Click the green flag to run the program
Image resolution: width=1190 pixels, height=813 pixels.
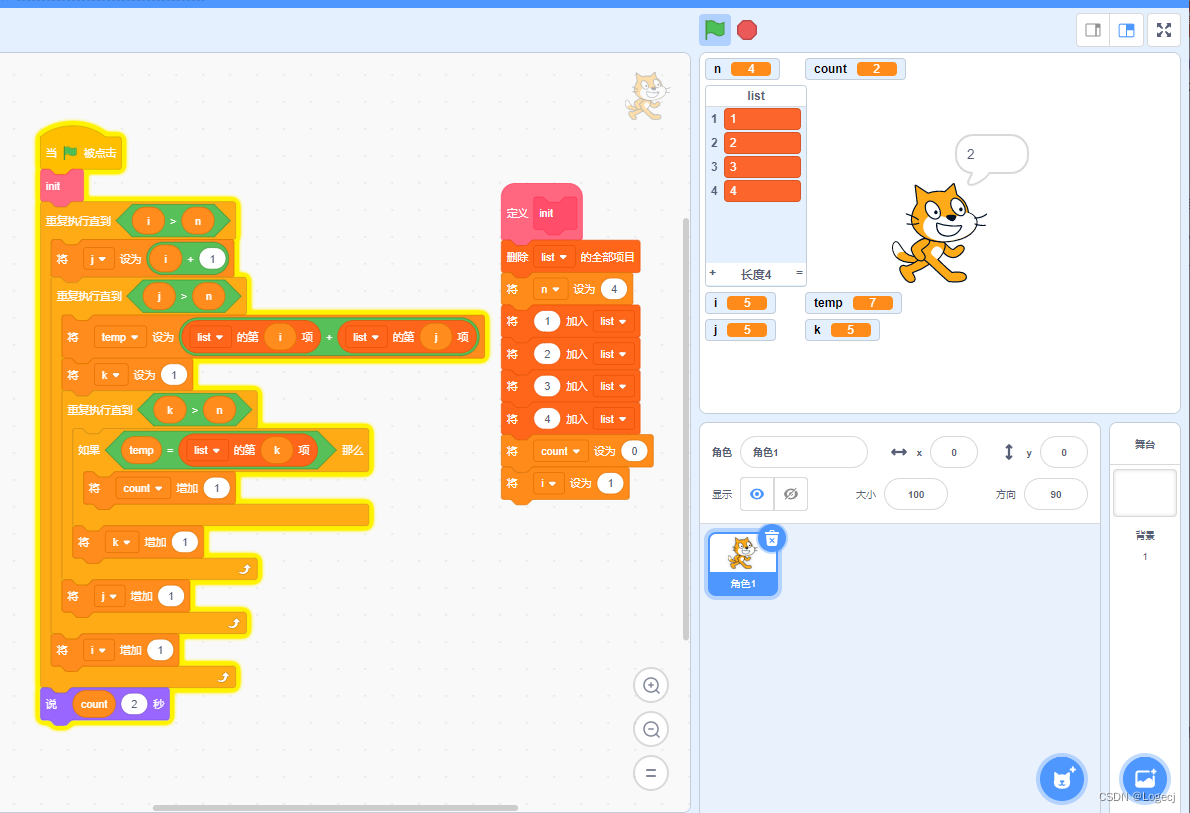pos(714,30)
